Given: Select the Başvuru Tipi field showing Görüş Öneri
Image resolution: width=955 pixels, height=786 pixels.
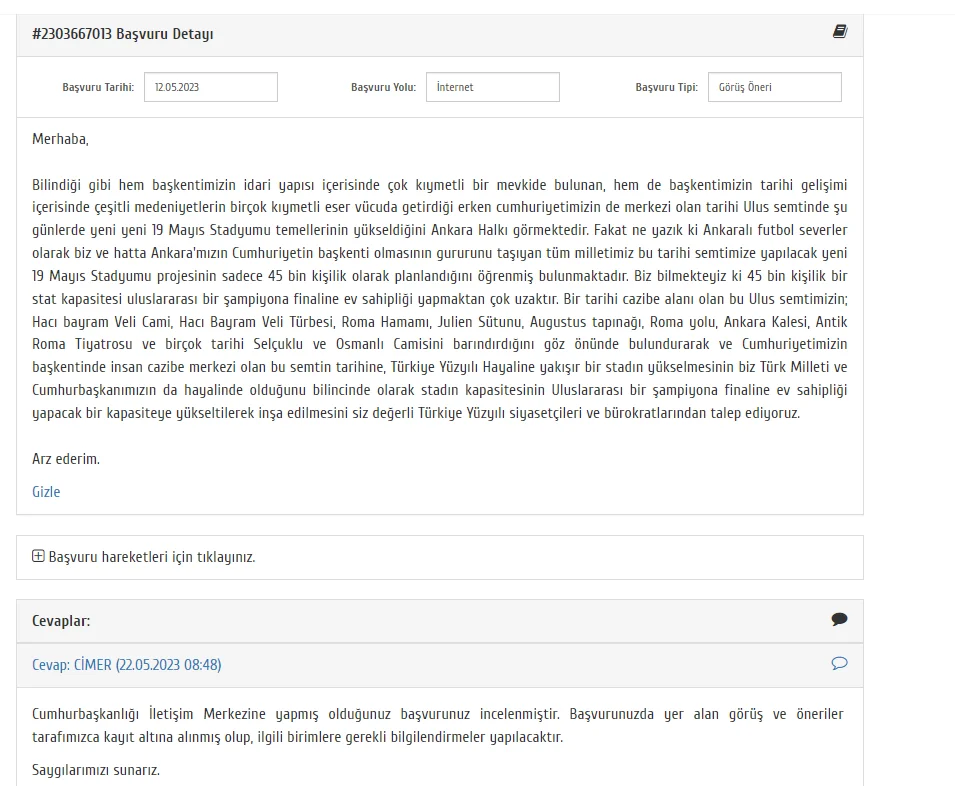Looking at the screenshot, I should pyautogui.click(x=774, y=87).
